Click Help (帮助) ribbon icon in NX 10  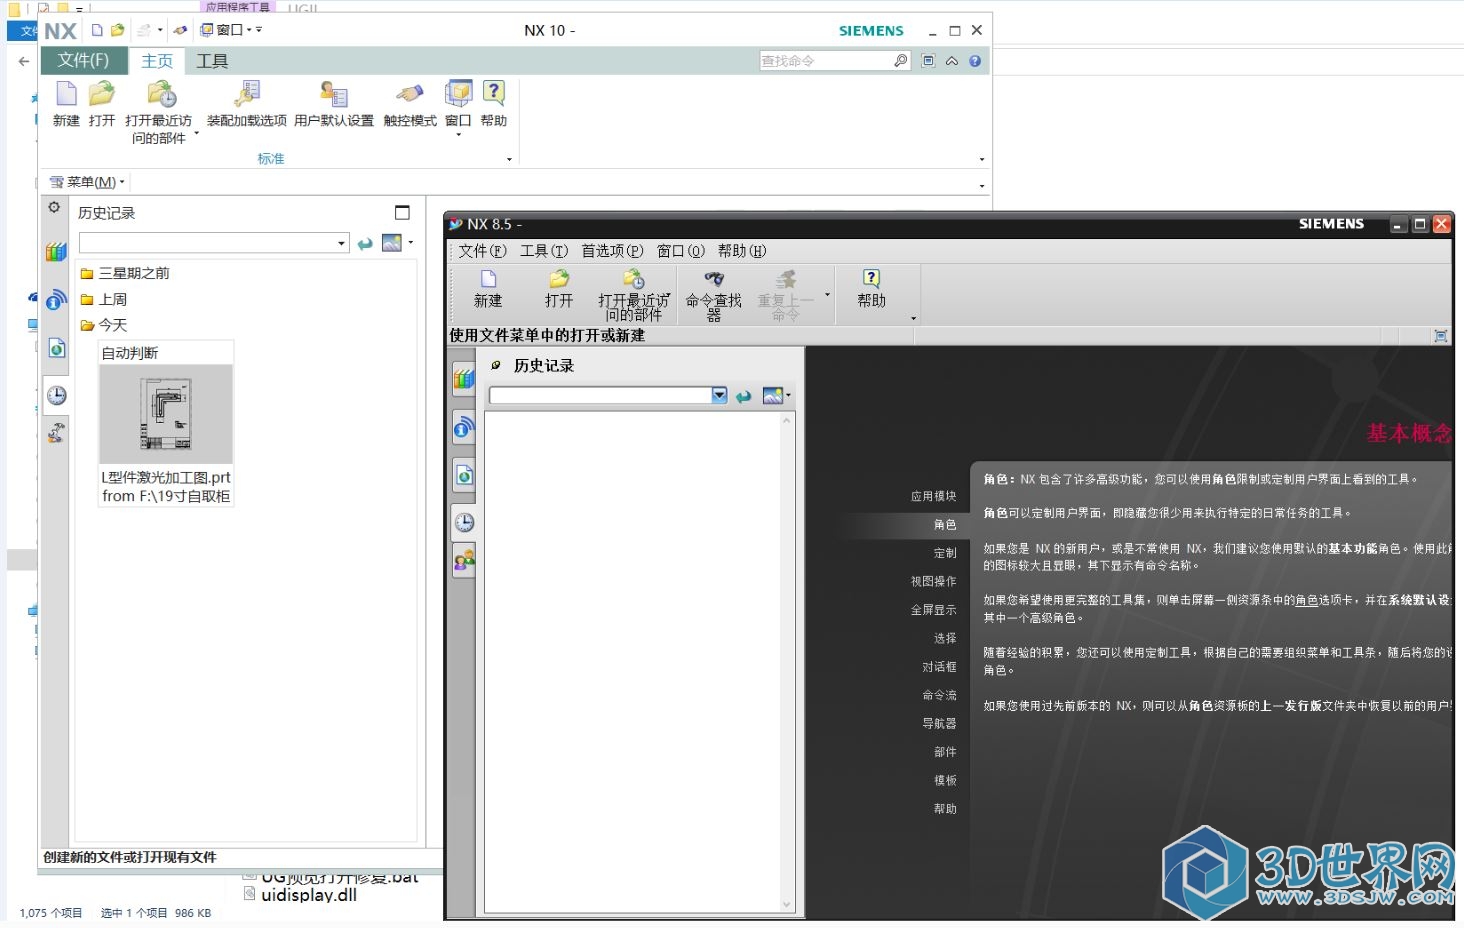494,104
